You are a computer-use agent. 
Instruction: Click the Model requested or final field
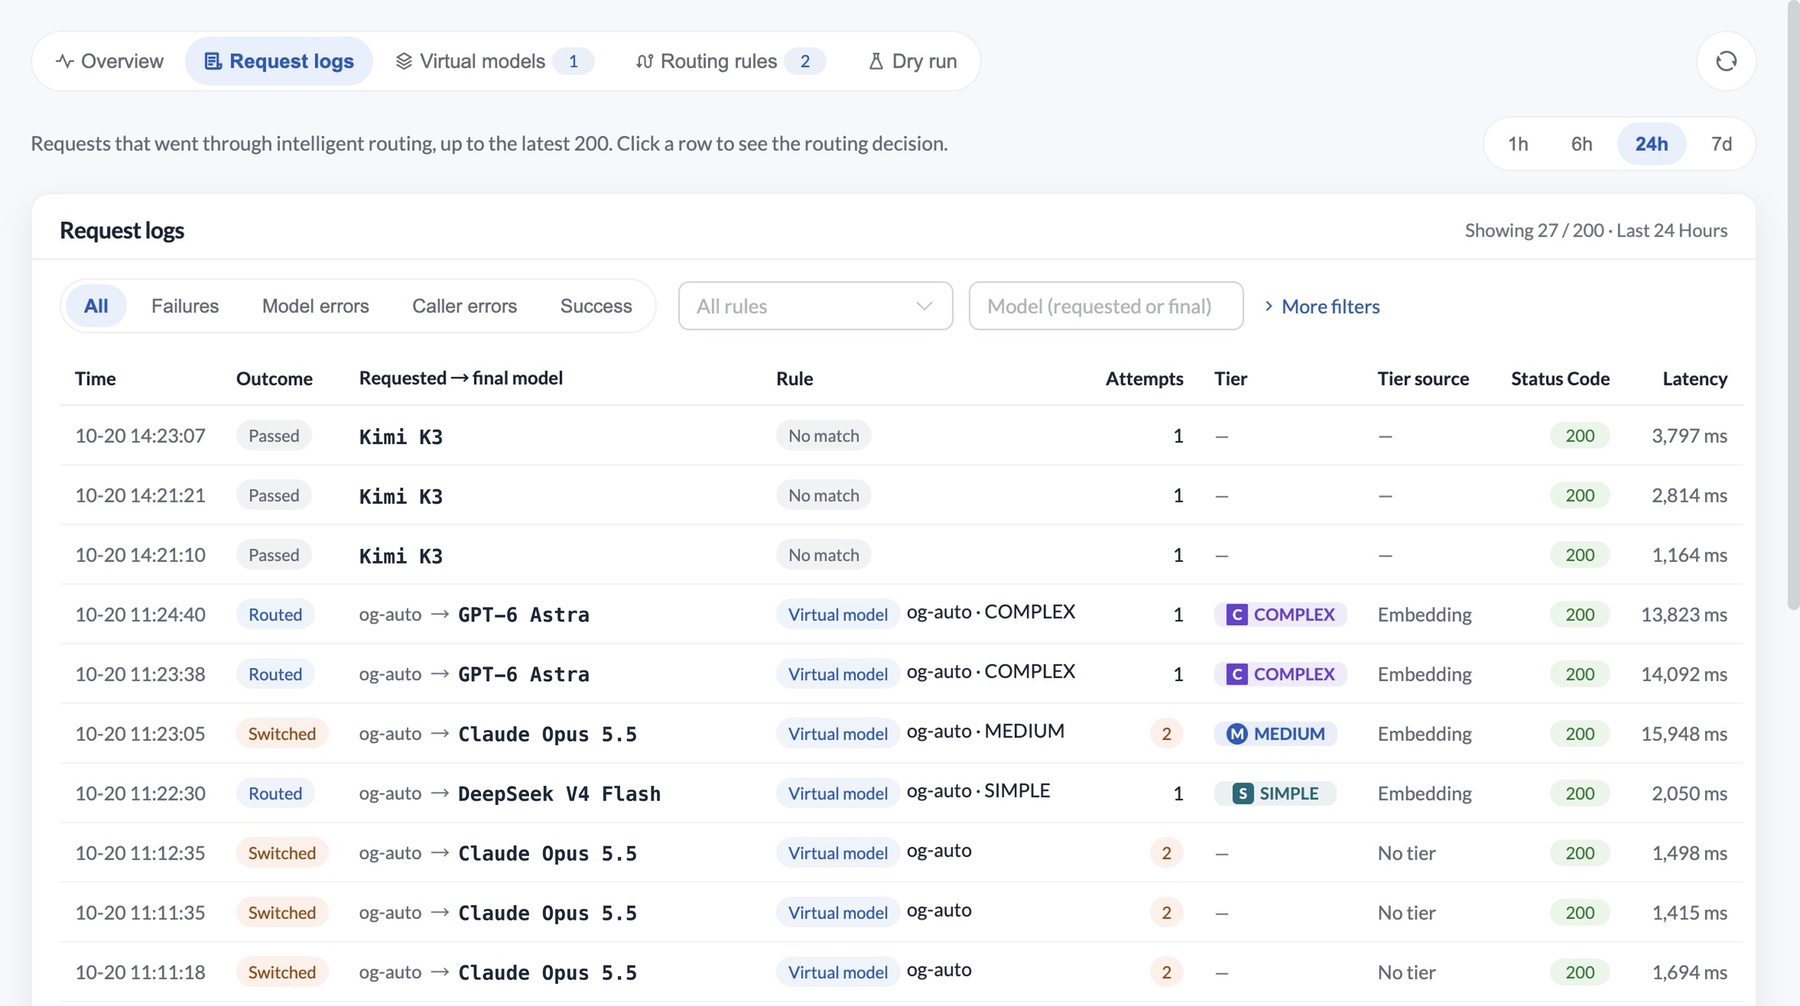[1106, 306]
